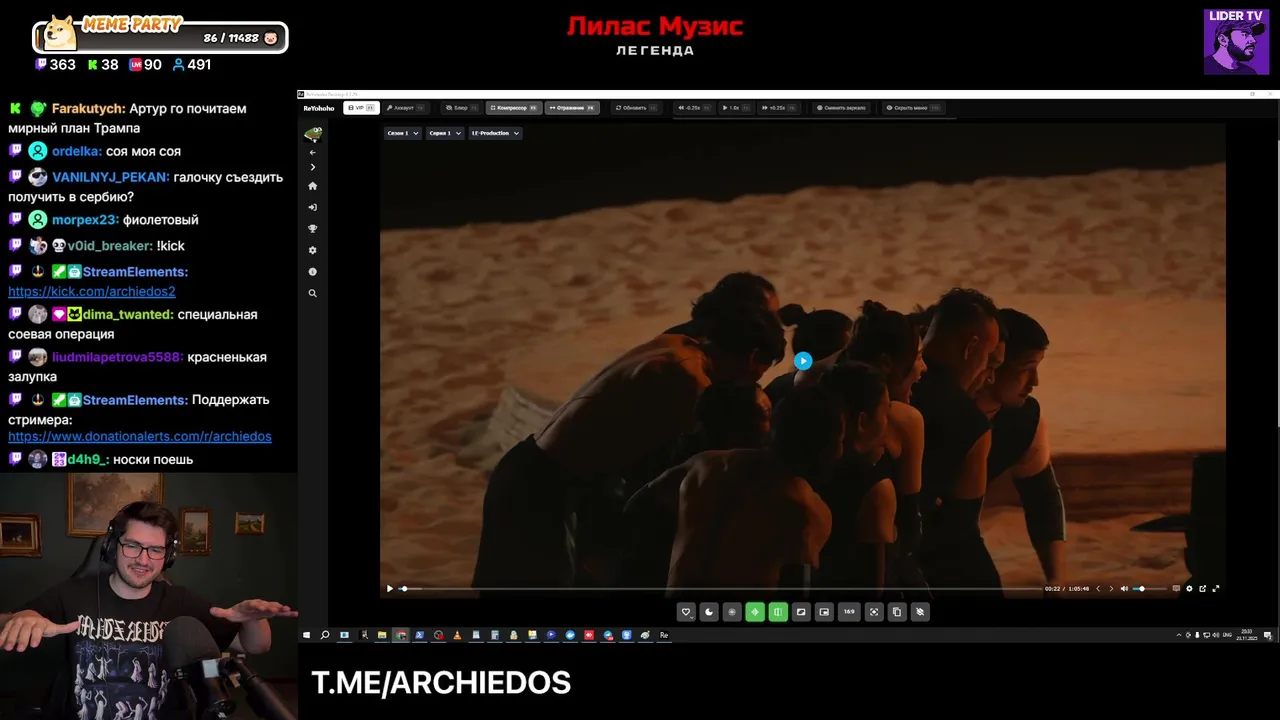Open the Аккаунт menu item
The image size is (1280, 720).
pyautogui.click(x=406, y=107)
